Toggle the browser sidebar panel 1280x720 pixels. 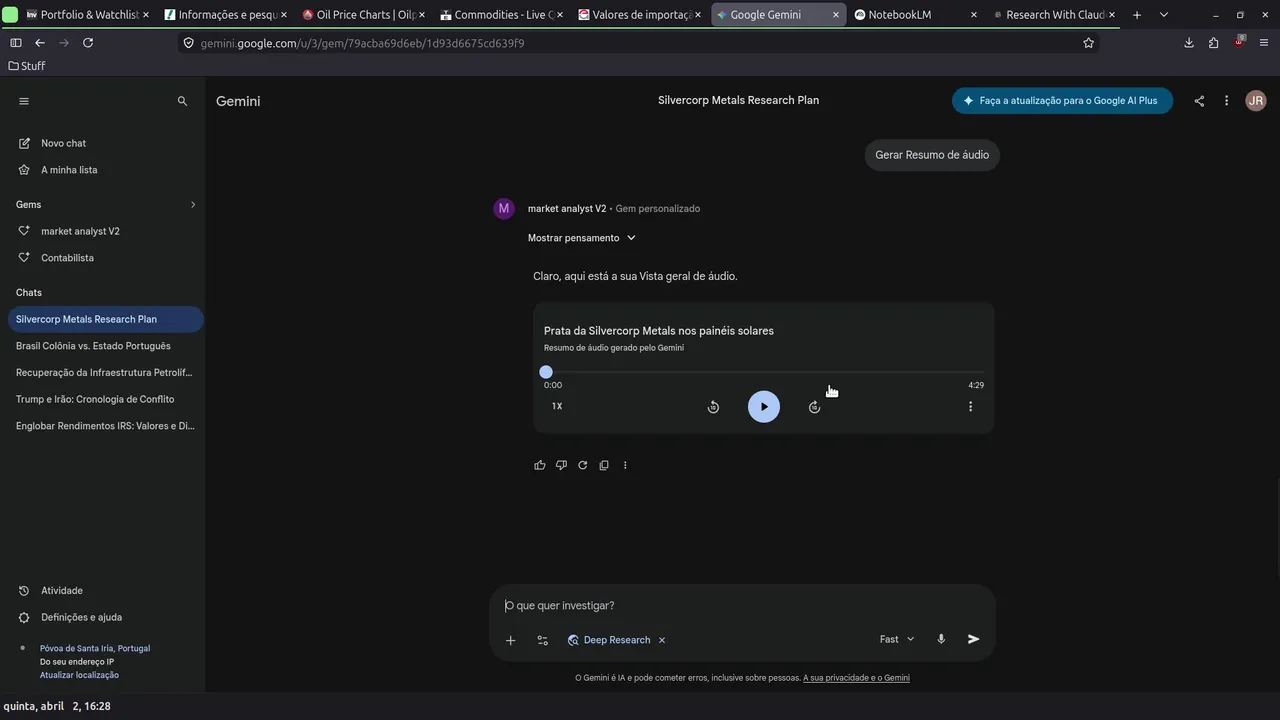pyautogui.click(x=15, y=43)
